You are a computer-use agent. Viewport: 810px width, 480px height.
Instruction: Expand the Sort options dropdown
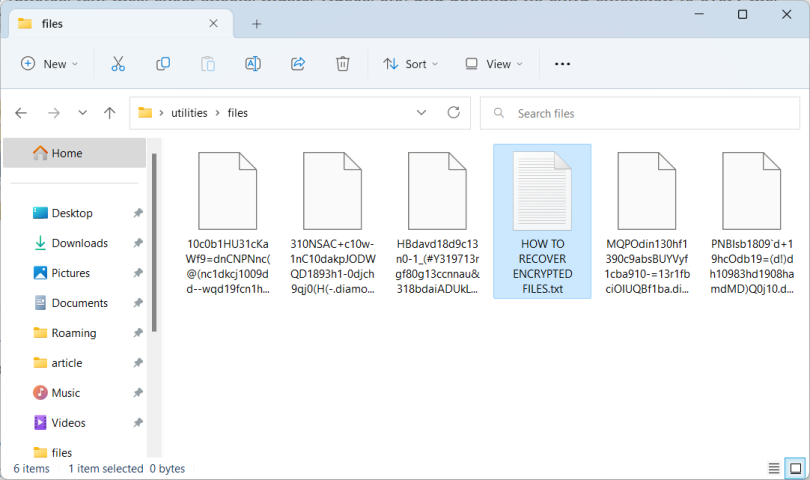click(x=411, y=64)
